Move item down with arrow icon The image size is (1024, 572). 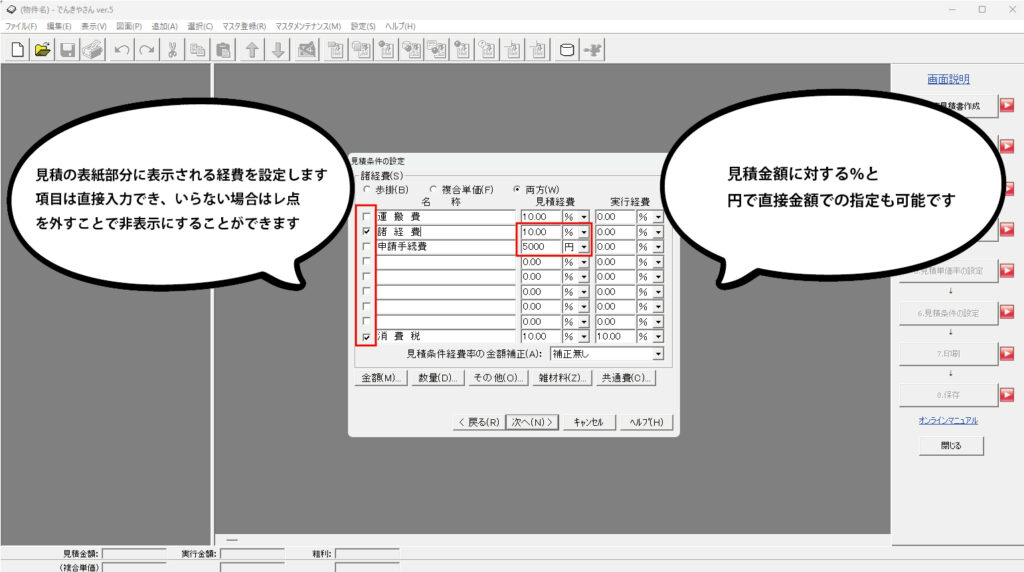coord(278,50)
